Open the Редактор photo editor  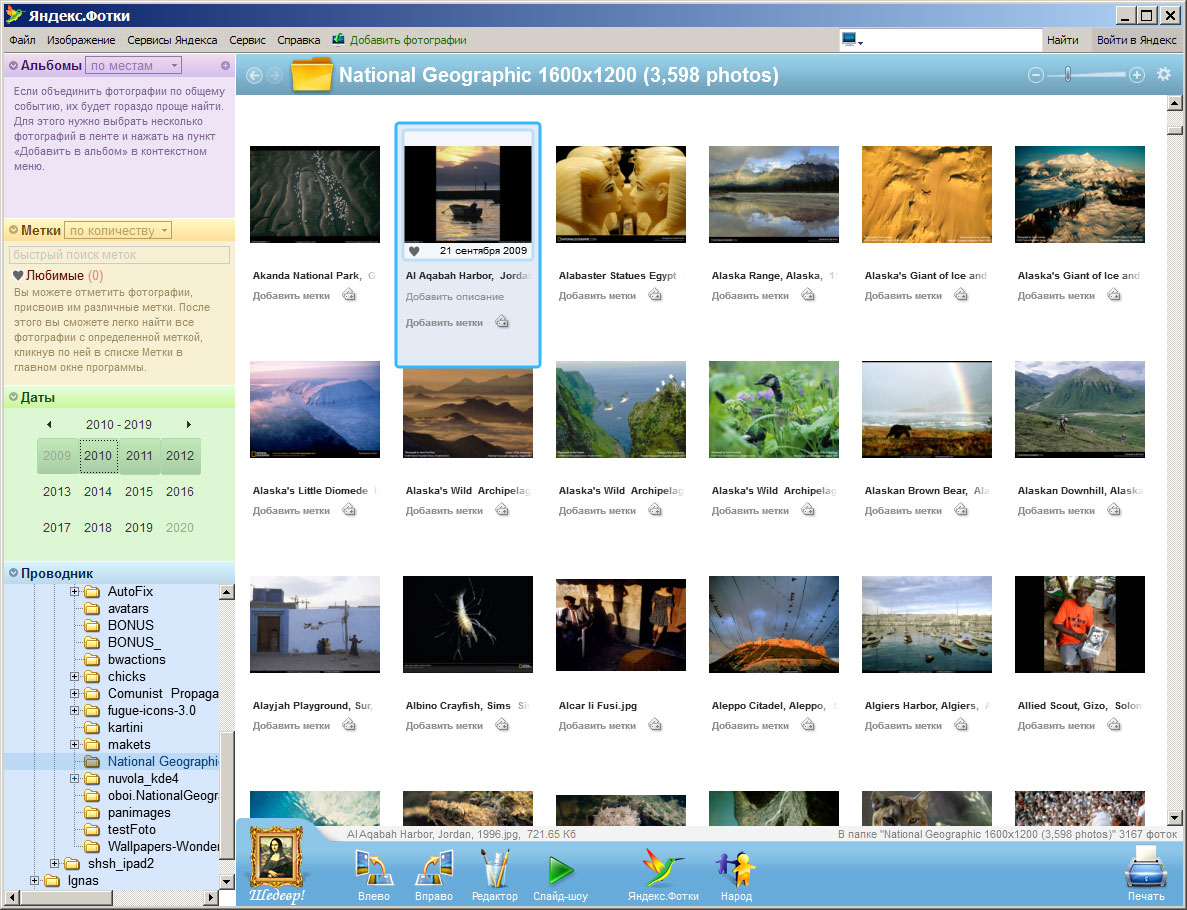(x=495, y=870)
